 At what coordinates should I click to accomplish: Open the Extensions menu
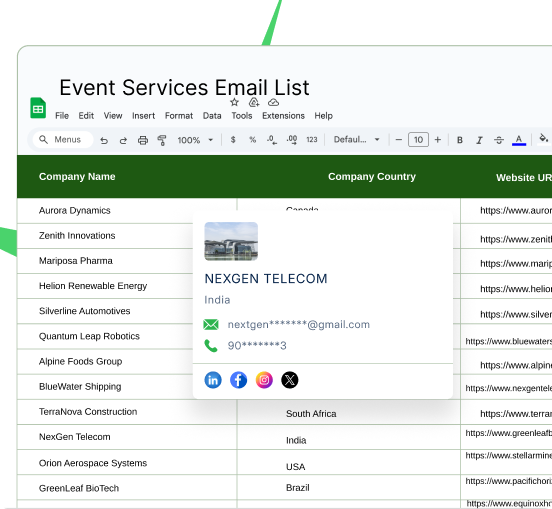(x=283, y=116)
